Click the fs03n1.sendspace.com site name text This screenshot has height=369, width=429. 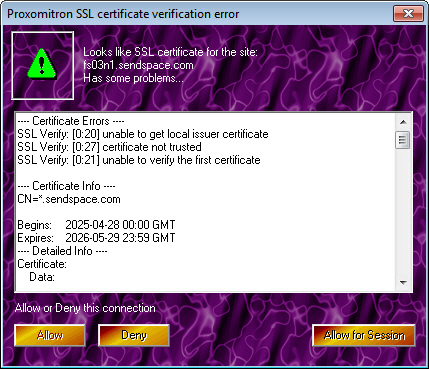click(x=138, y=65)
